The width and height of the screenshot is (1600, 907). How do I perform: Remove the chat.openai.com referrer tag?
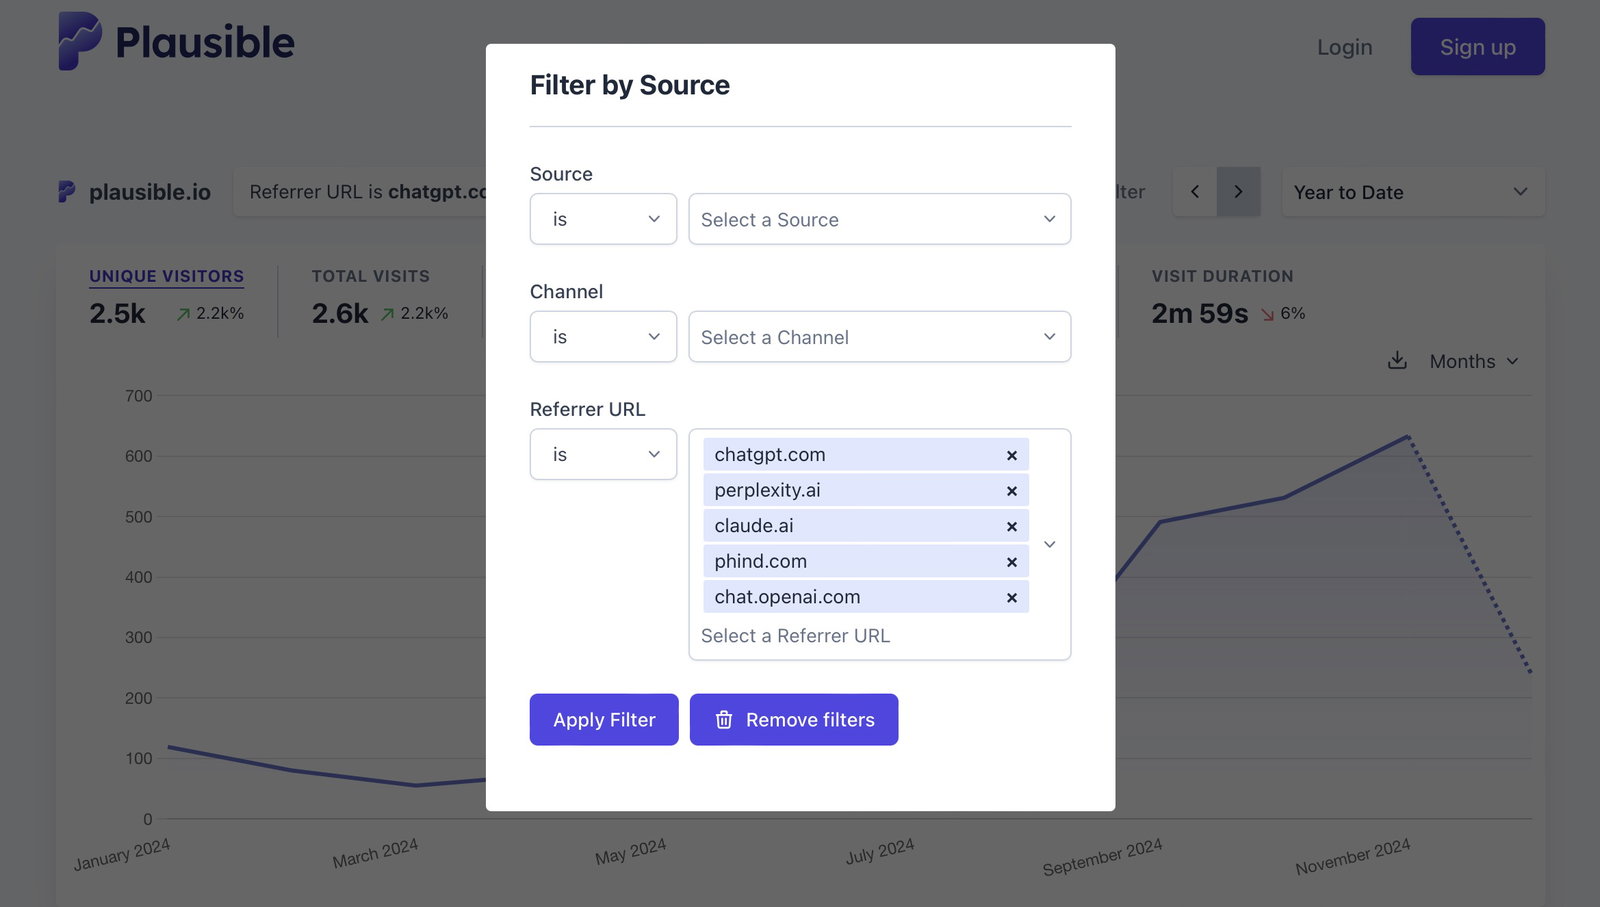point(1011,597)
